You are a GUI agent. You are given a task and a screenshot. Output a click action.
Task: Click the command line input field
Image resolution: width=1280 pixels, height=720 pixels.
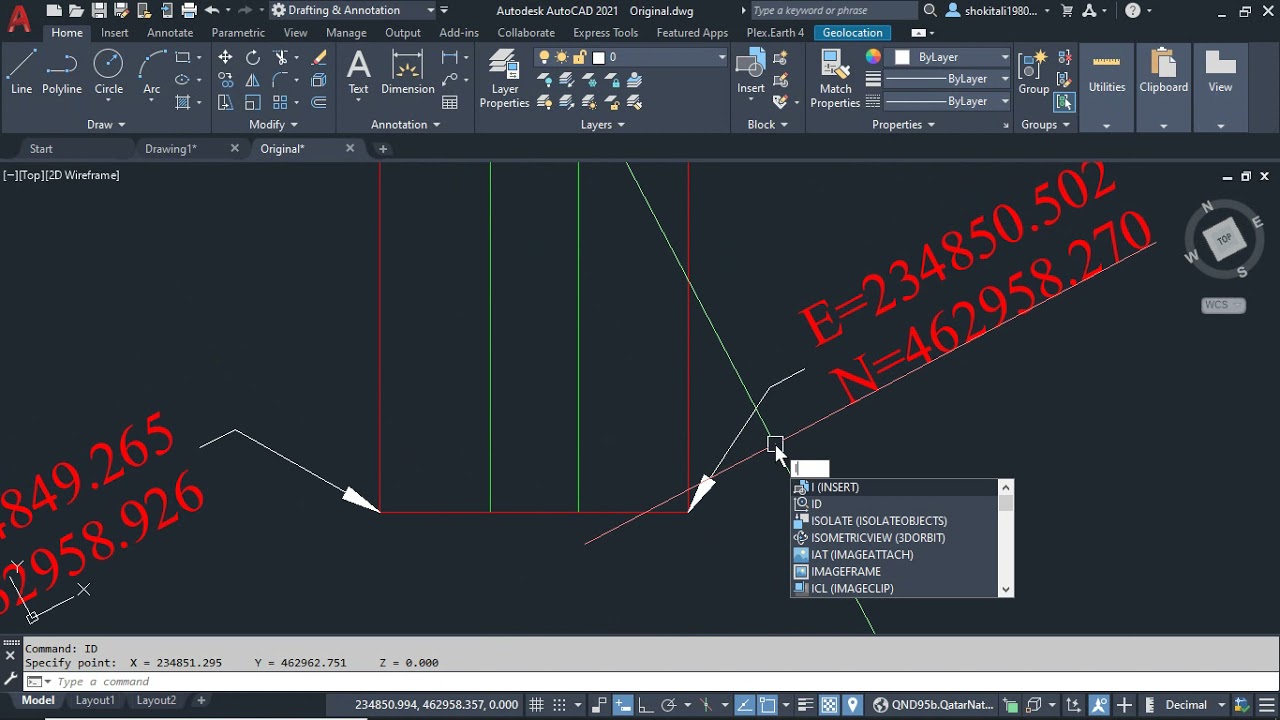(x=640, y=682)
